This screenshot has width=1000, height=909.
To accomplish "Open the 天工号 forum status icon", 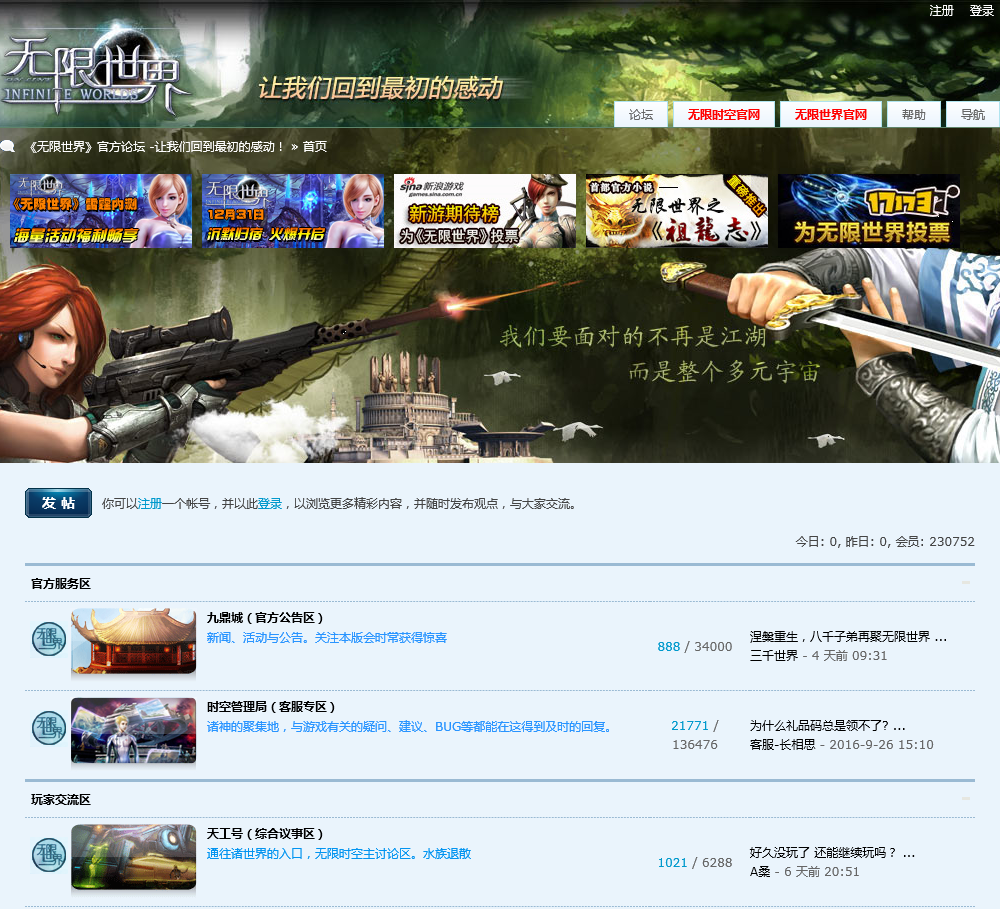I will 48,855.
